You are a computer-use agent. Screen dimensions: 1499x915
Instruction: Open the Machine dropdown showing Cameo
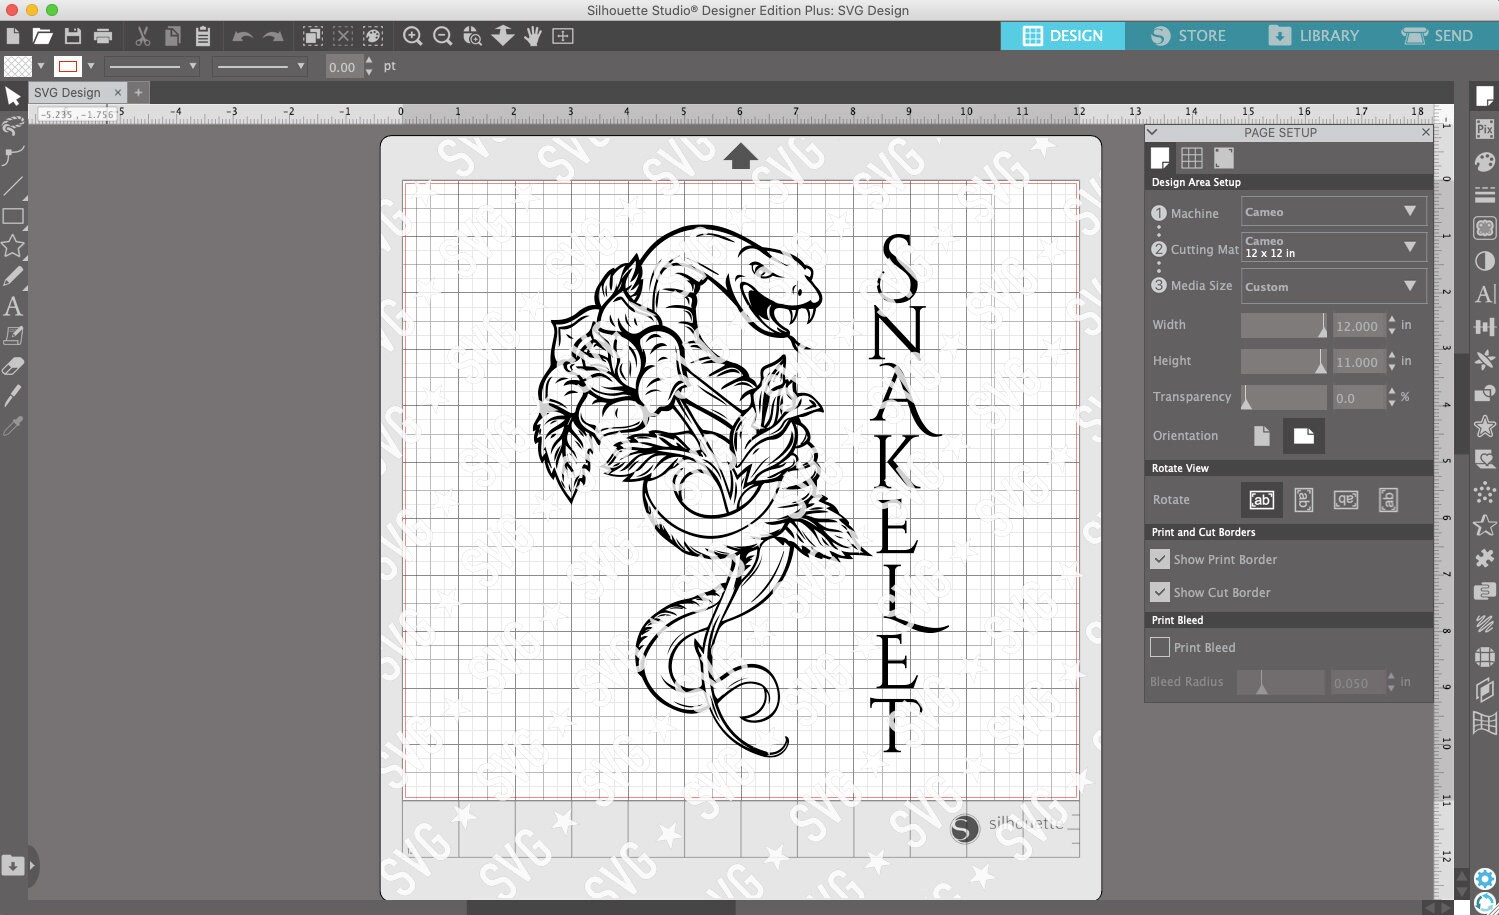(x=1333, y=211)
